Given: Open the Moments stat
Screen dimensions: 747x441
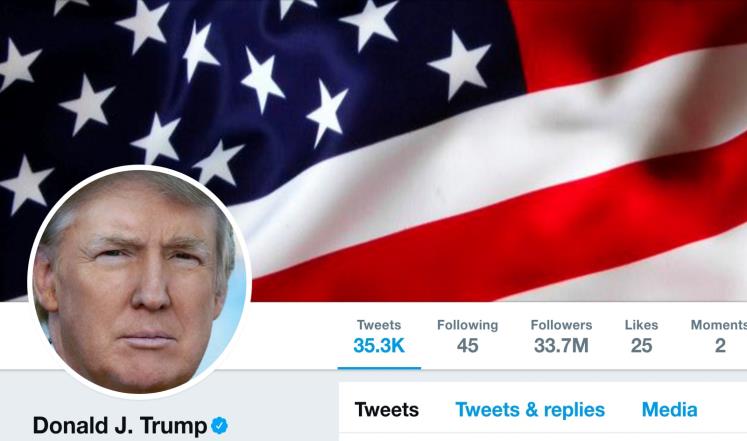Looking at the screenshot, I should tap(719, 337).
